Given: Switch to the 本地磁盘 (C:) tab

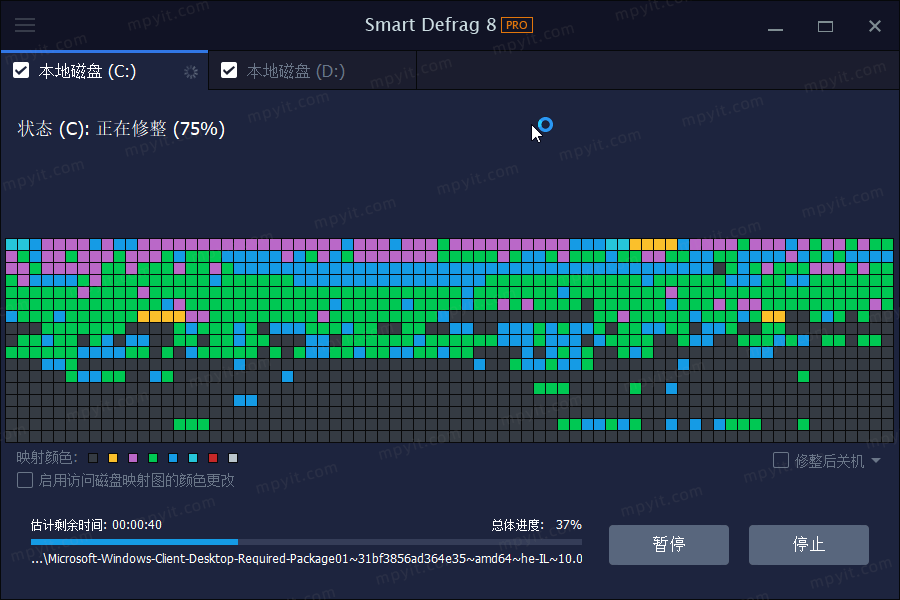Looking at the screenshot, I should click(x=104, y=71).
